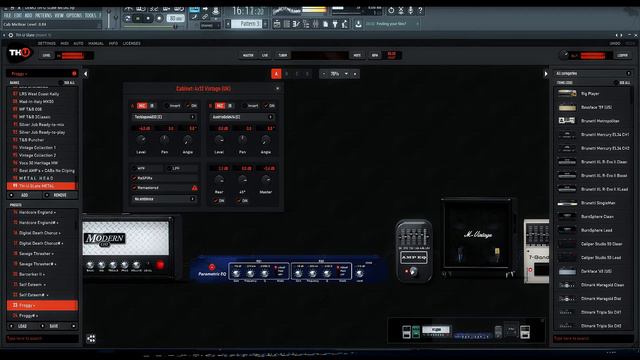Screen dimensions: 640x360
Task: Click the TH-U logo icon
Action: [x=20, y=53]
